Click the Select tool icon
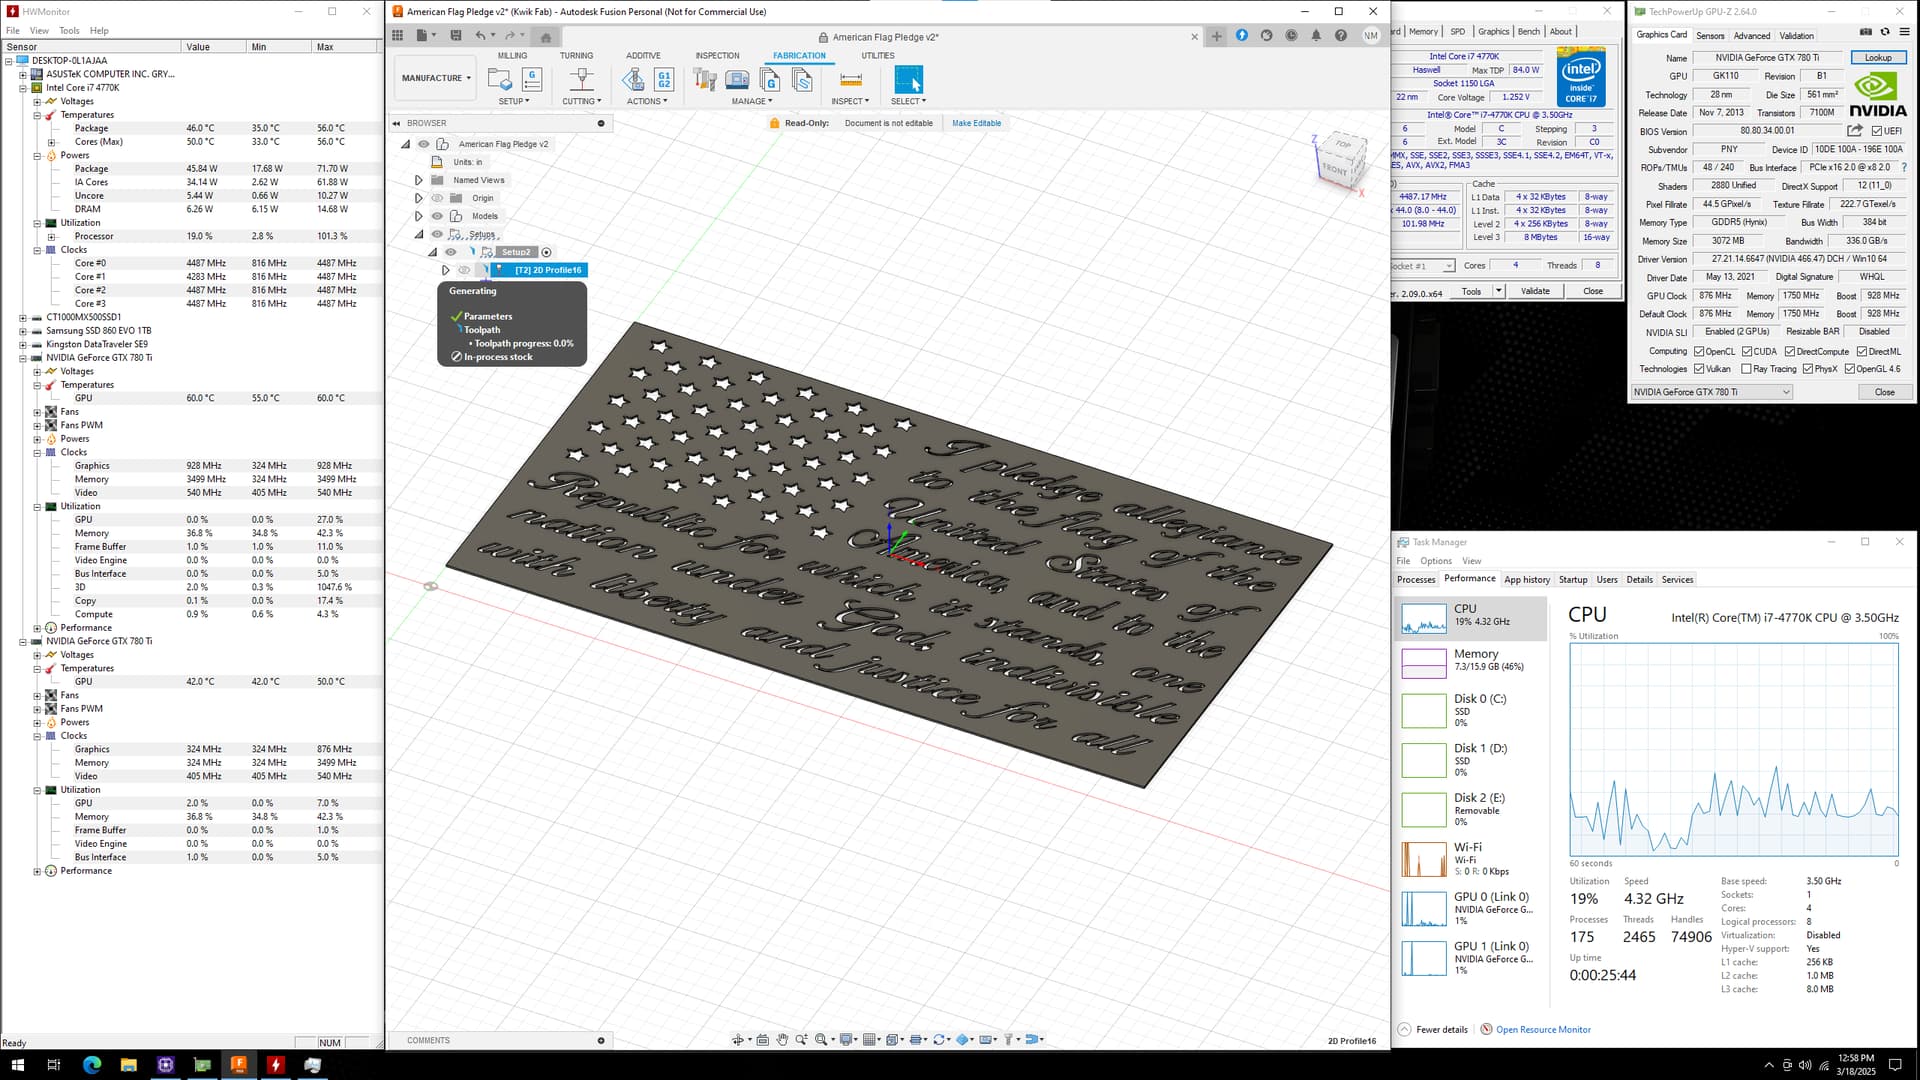 (x=908, y=79)
